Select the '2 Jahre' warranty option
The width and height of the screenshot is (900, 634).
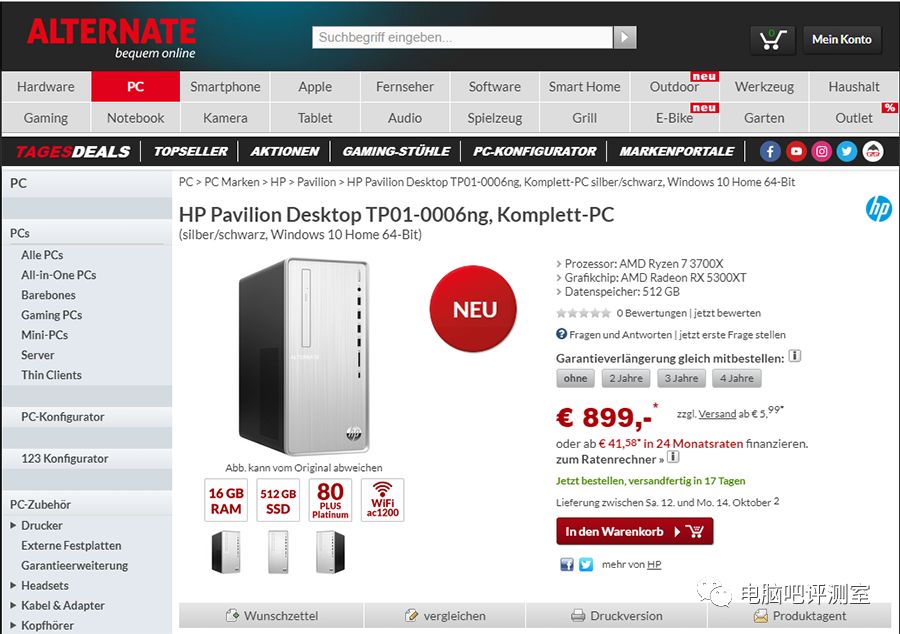click(x=626, y=378)
